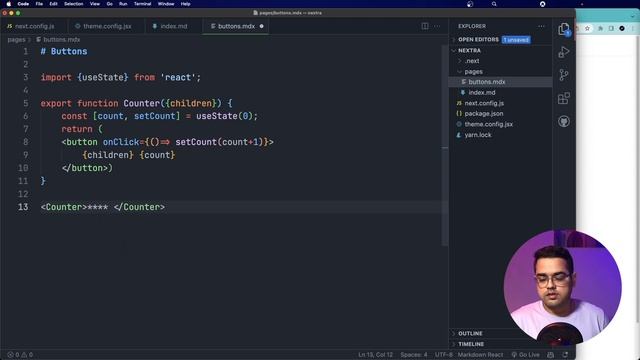Expand the OPEN EDITORS section
The width and height of the screenshot is (640, 360).
tap(478, 40)
